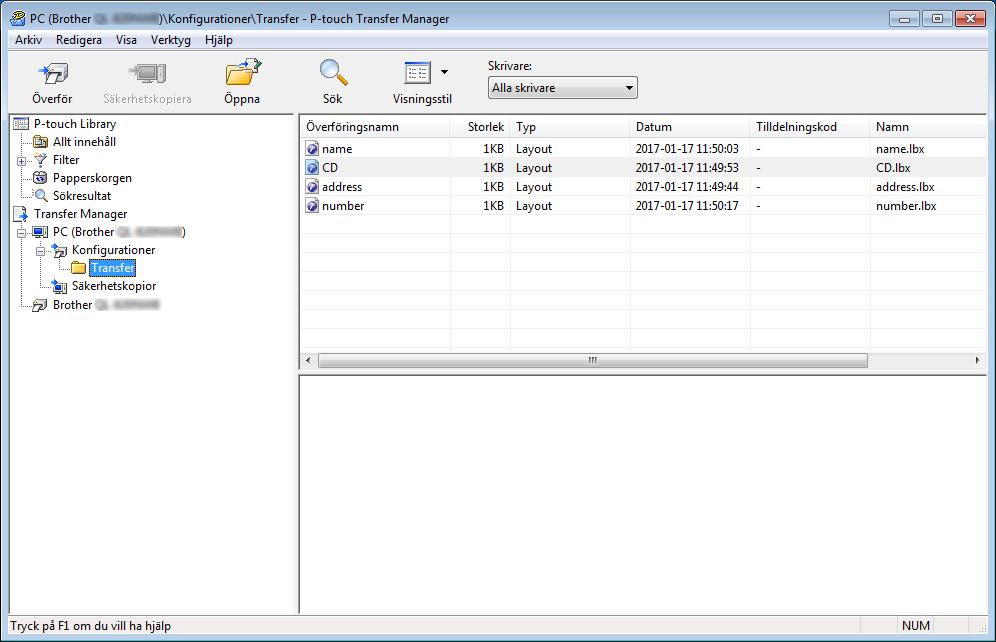
Task: Open the Hjälp menu
Action: tap(219, 39)
